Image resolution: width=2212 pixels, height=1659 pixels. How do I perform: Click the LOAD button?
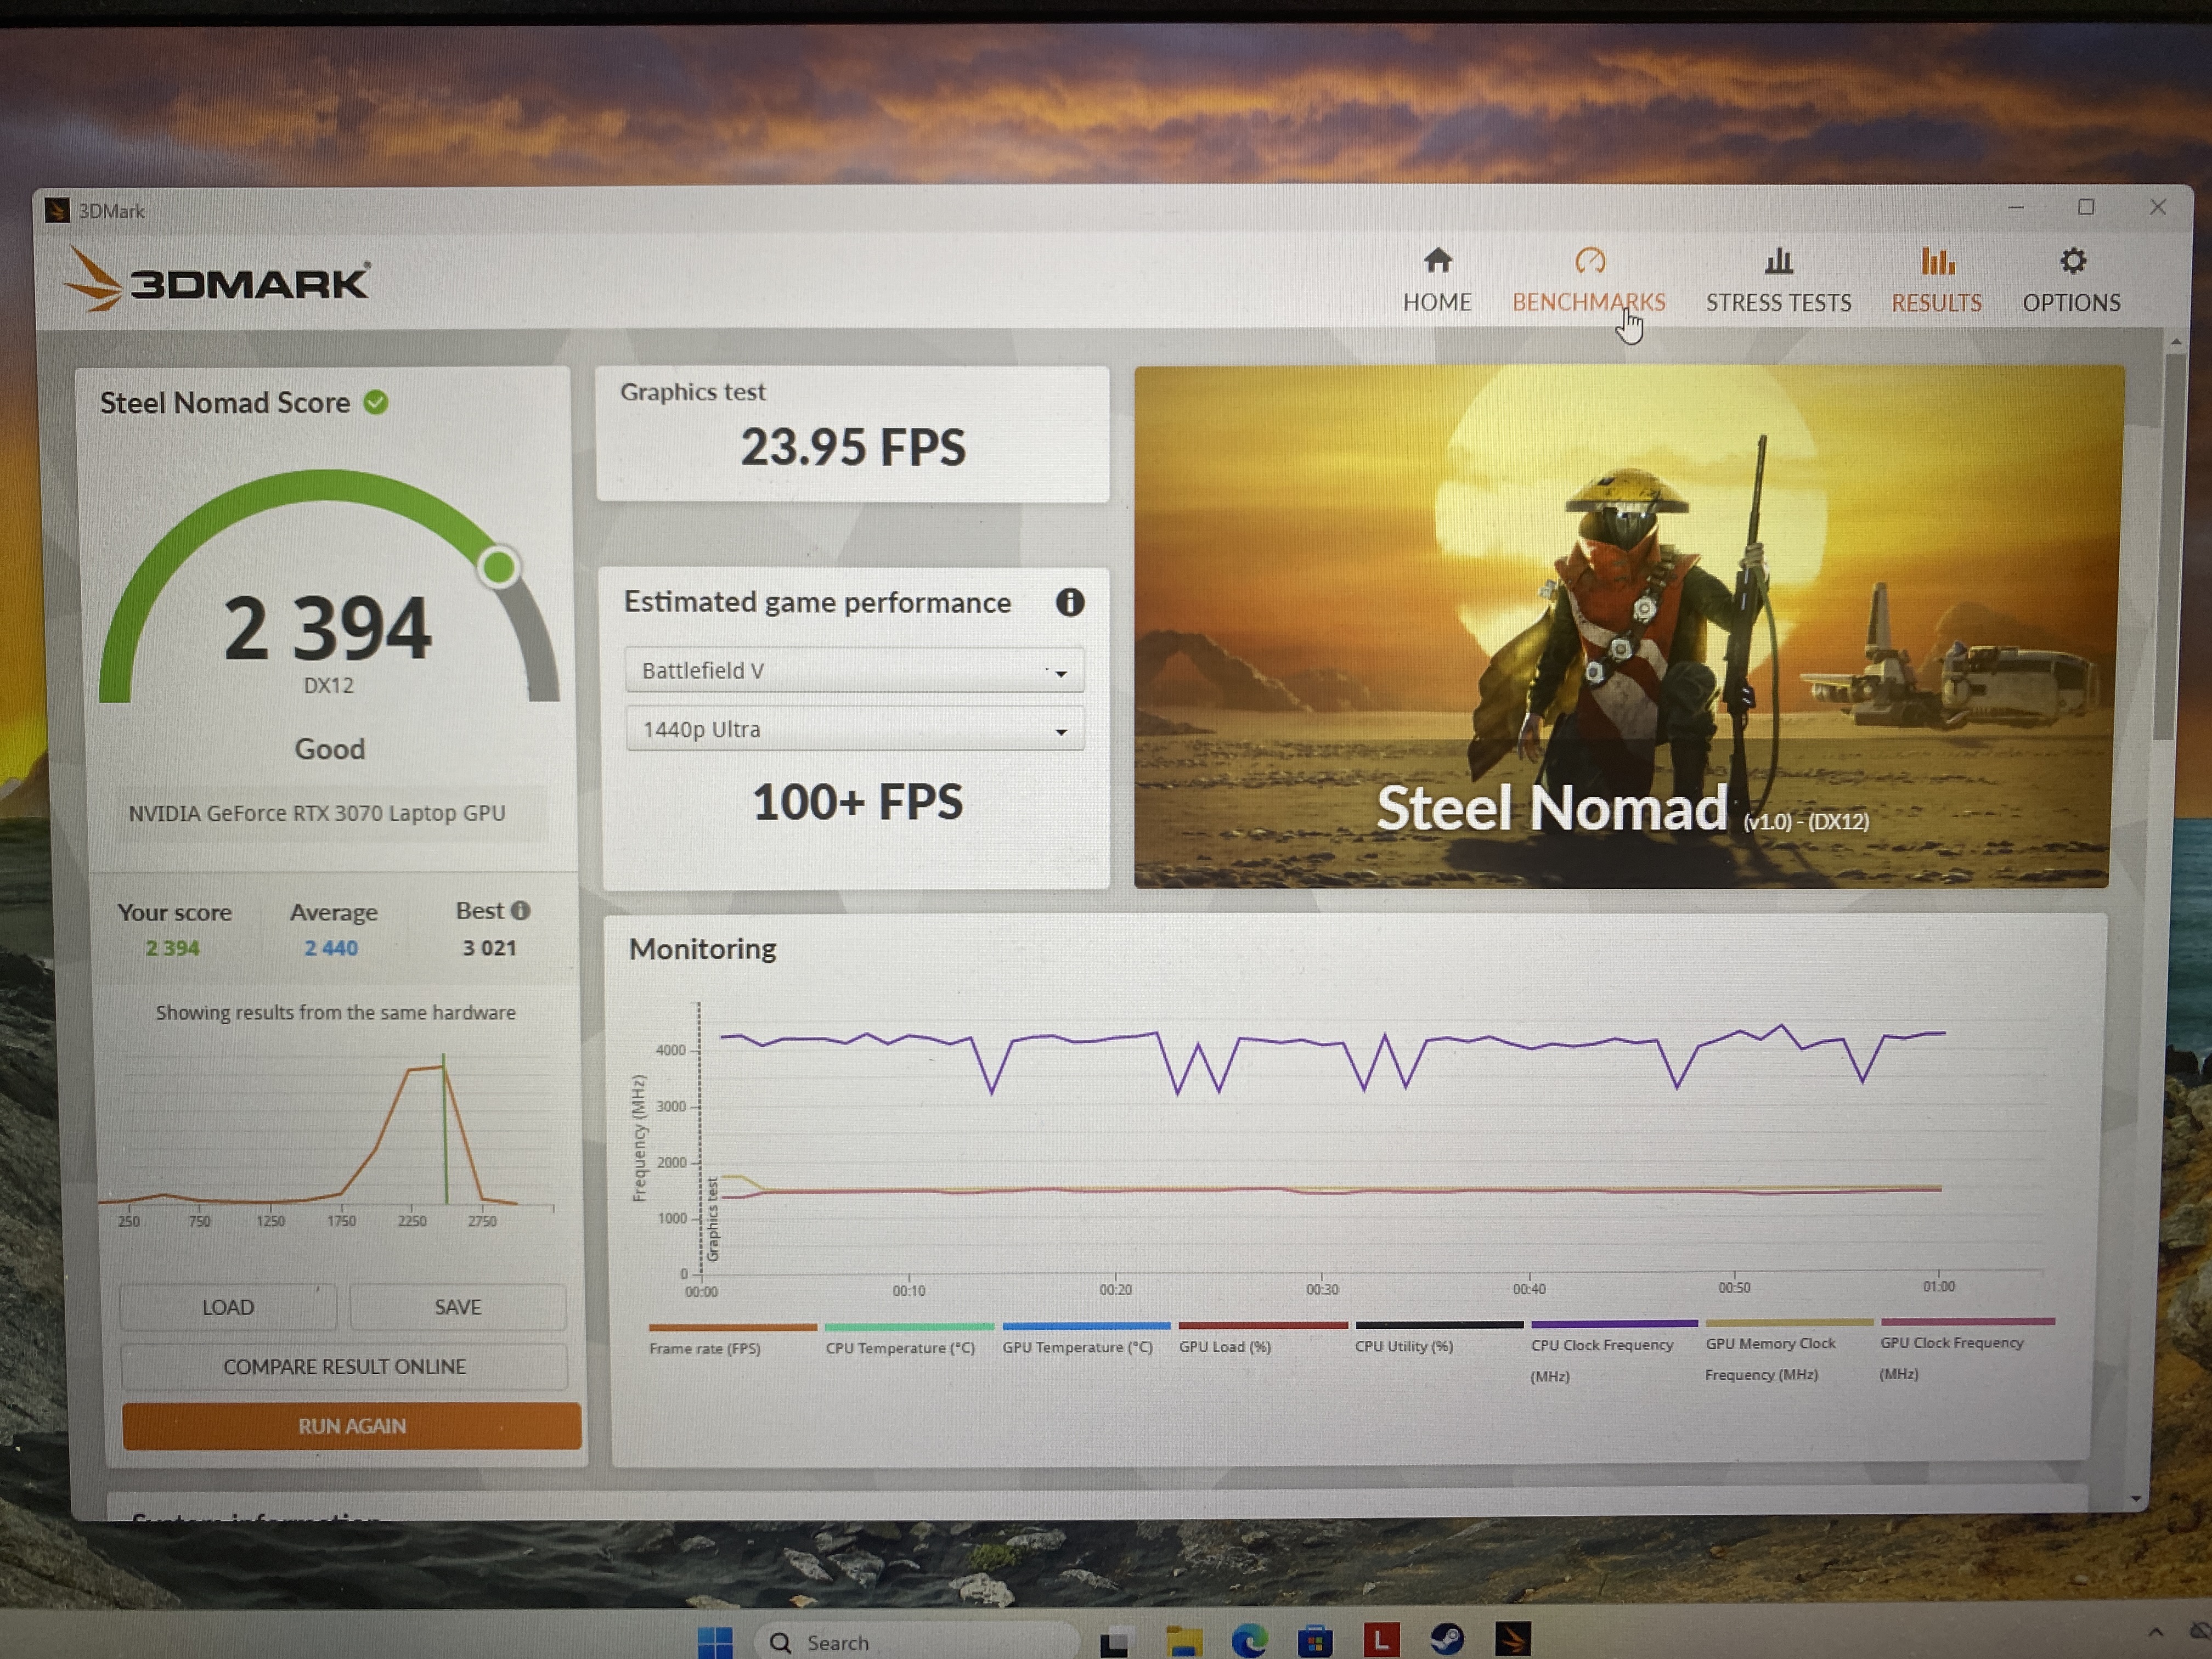[228, 1307]
